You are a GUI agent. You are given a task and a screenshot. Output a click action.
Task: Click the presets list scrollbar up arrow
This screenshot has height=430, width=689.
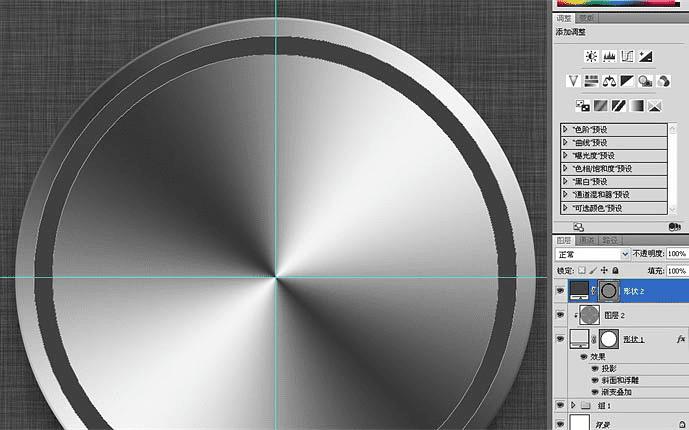click(672, 128)
